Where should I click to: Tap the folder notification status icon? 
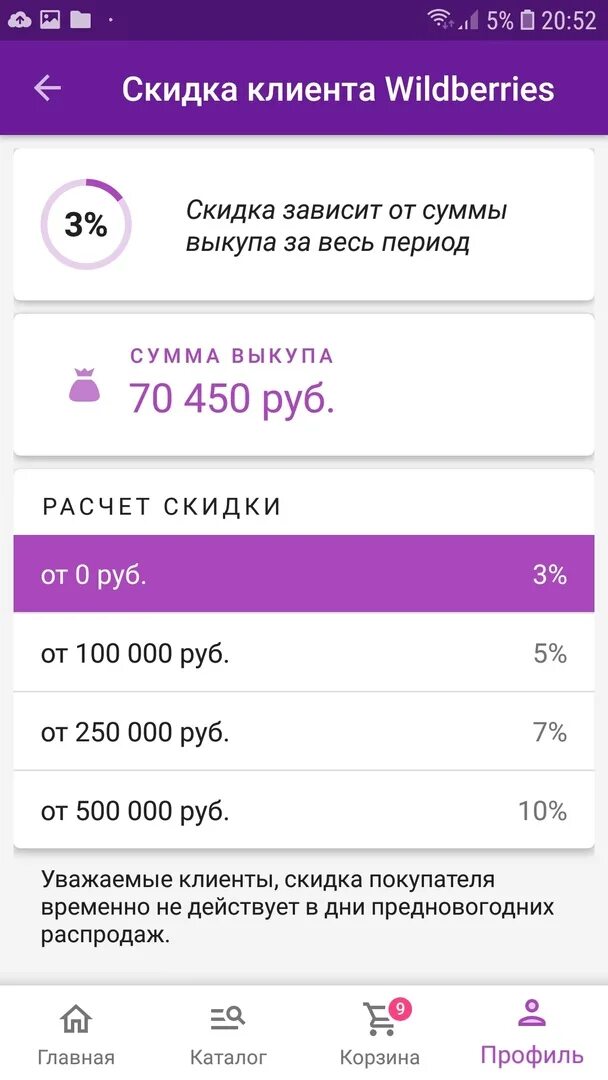[80, 20]
